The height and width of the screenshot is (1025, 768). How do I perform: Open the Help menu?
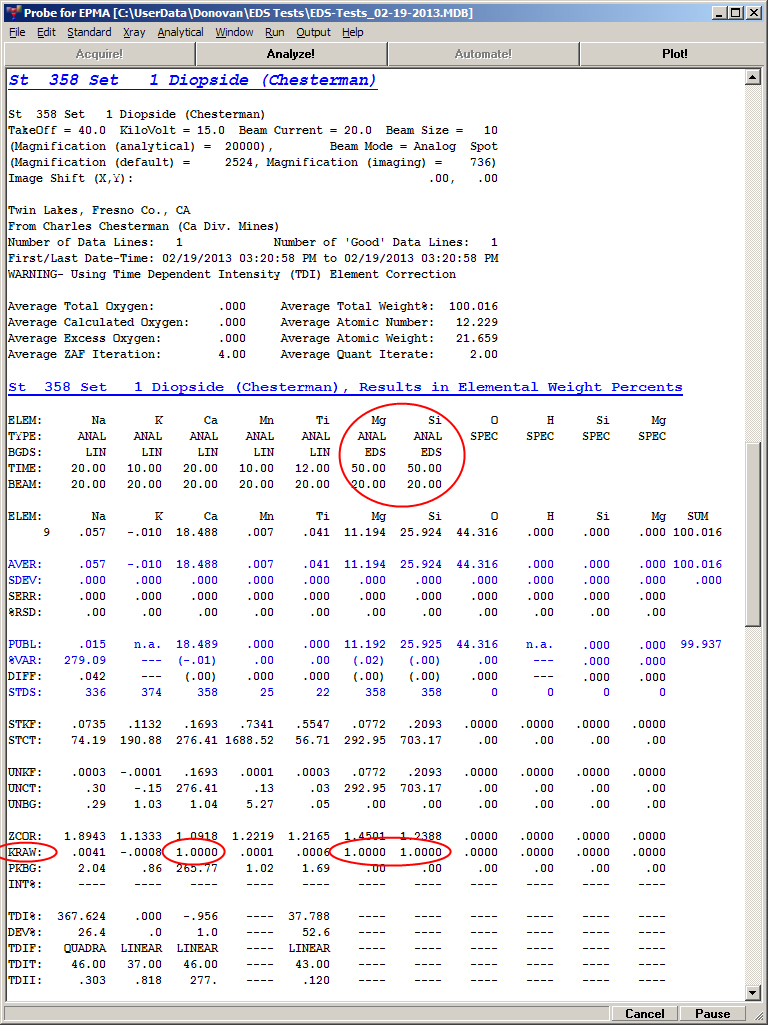tap(353, 32)
